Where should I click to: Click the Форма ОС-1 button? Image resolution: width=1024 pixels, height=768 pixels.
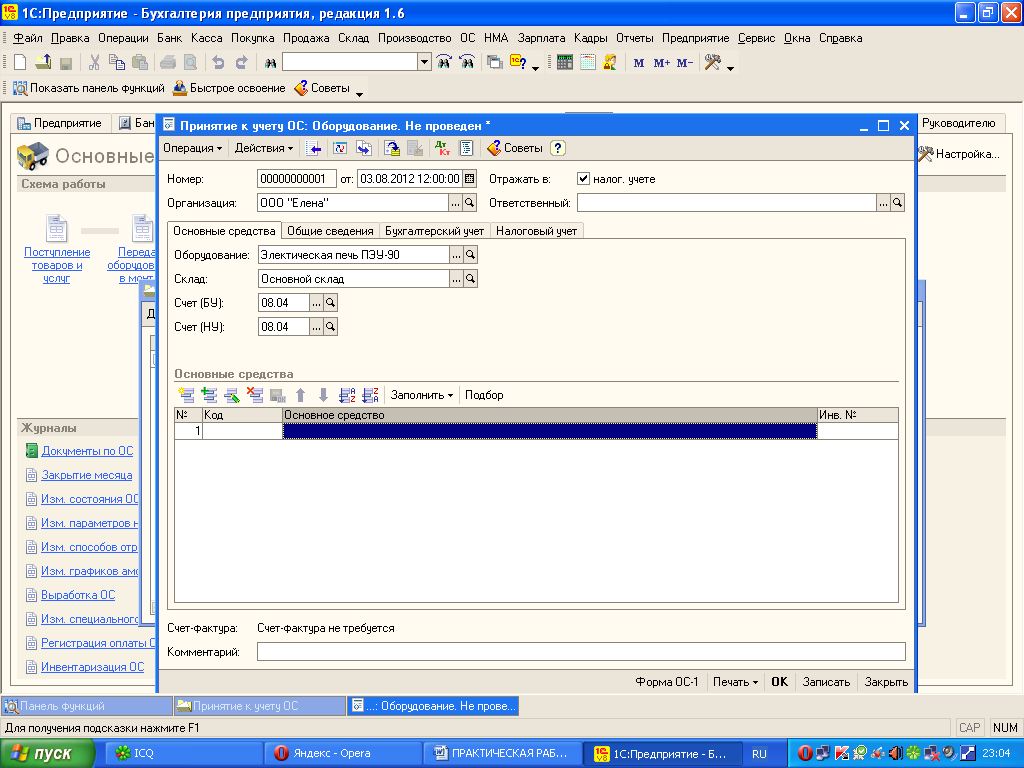[667, 682]
